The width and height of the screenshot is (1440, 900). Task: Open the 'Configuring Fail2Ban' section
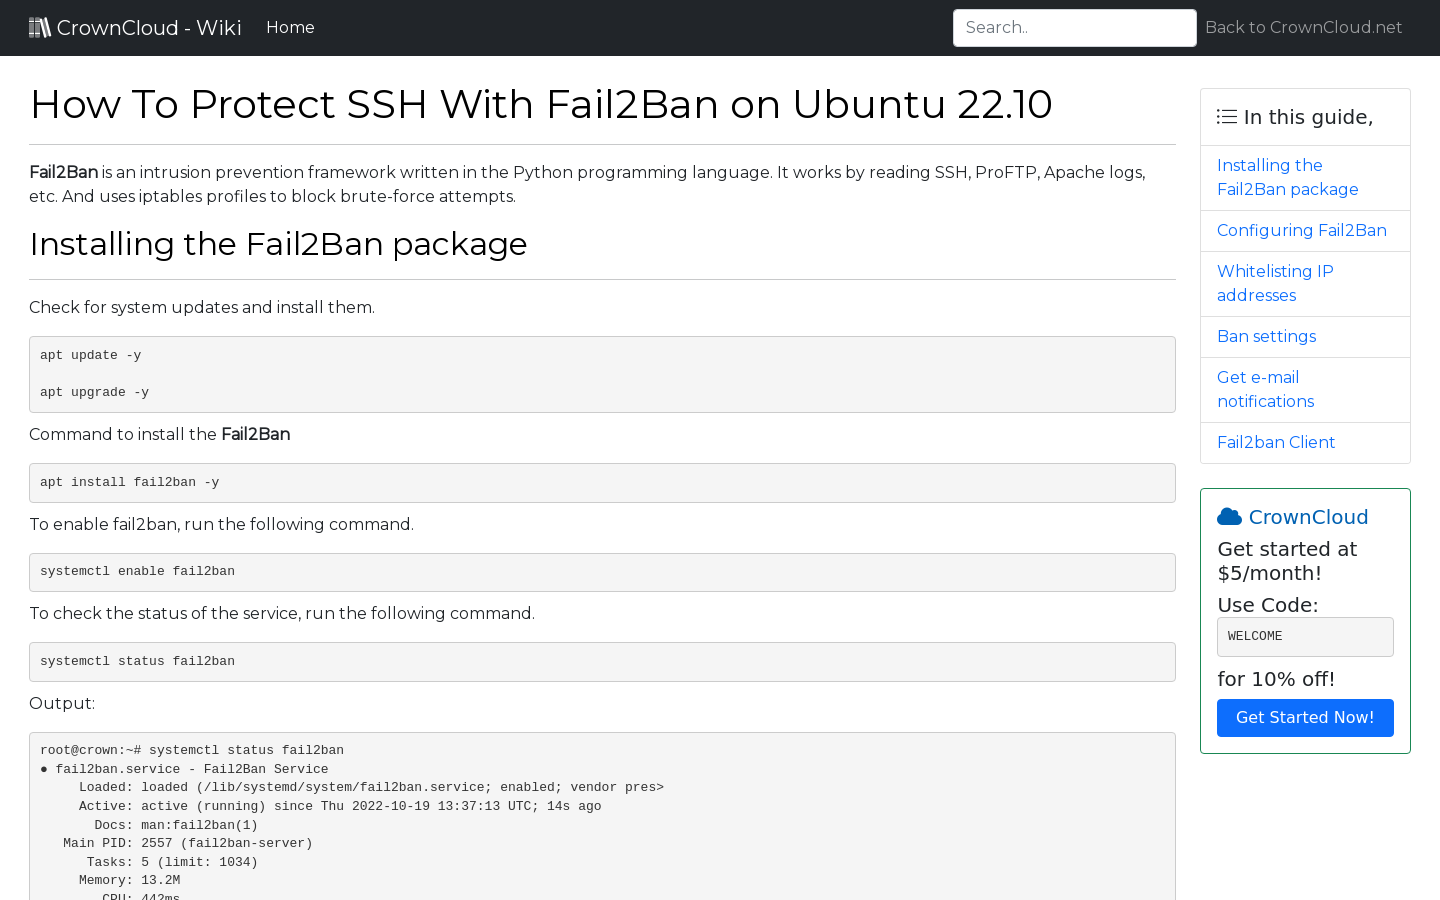point(1301,230)
